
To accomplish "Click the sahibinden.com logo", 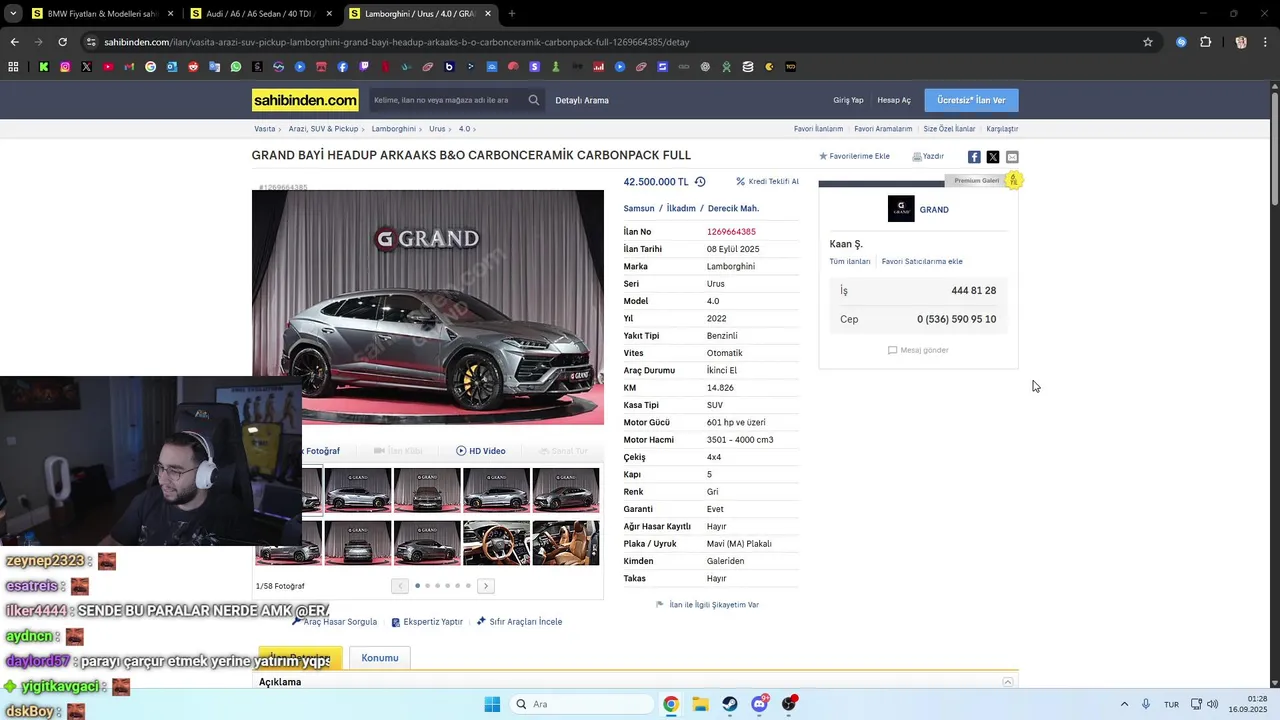I will [305, 100].
